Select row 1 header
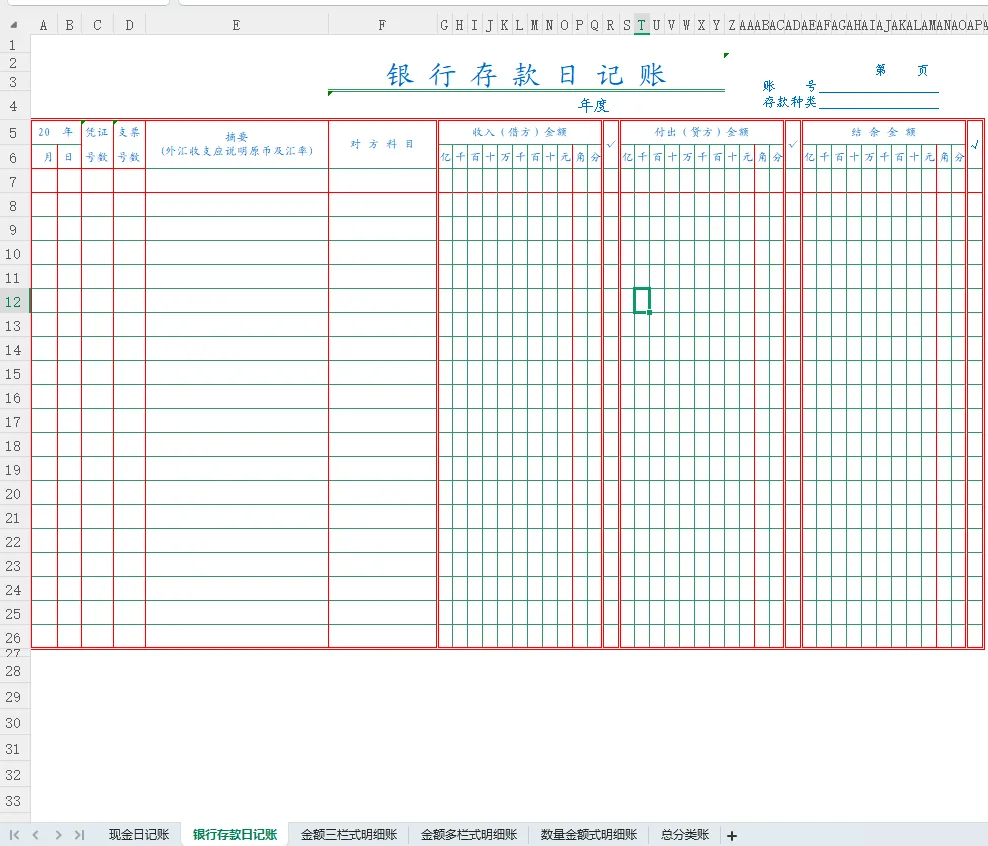The width and height of the screenshot is (988, 846). (x=13, y=45)
